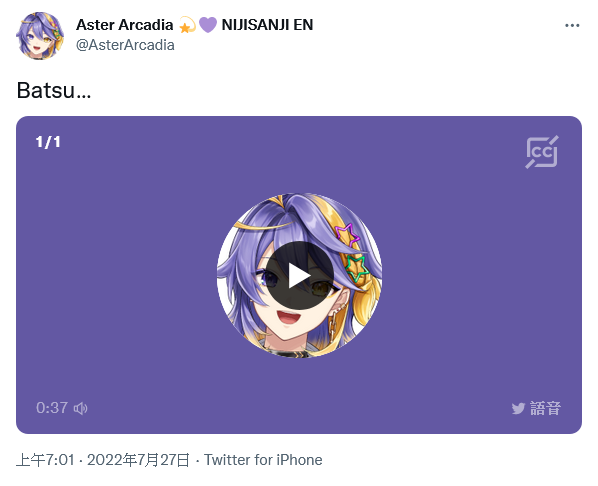Click the Twitter bird icon in the player
598x486 pixels.
click(518, 409)
